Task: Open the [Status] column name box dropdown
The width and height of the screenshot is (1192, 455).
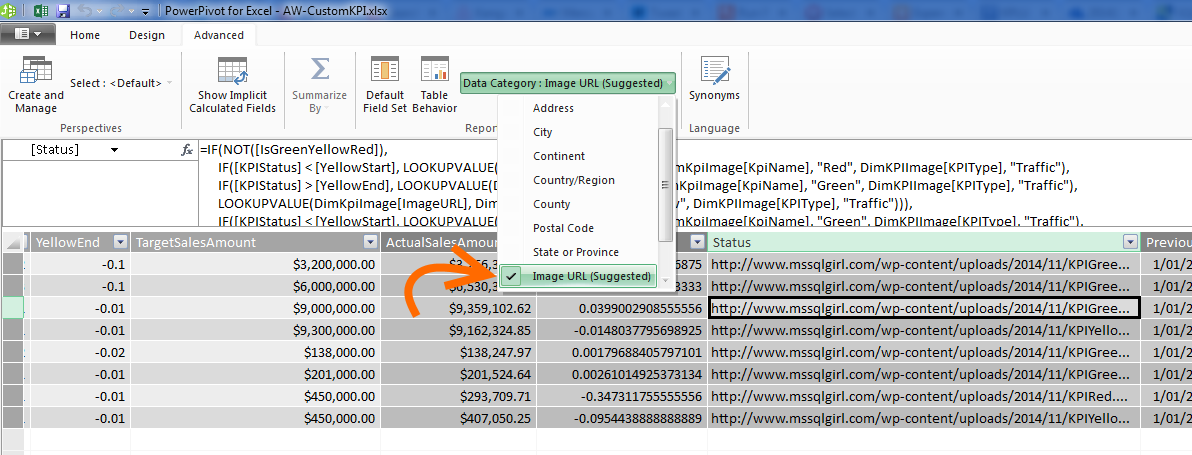Action: pos(114,150)
